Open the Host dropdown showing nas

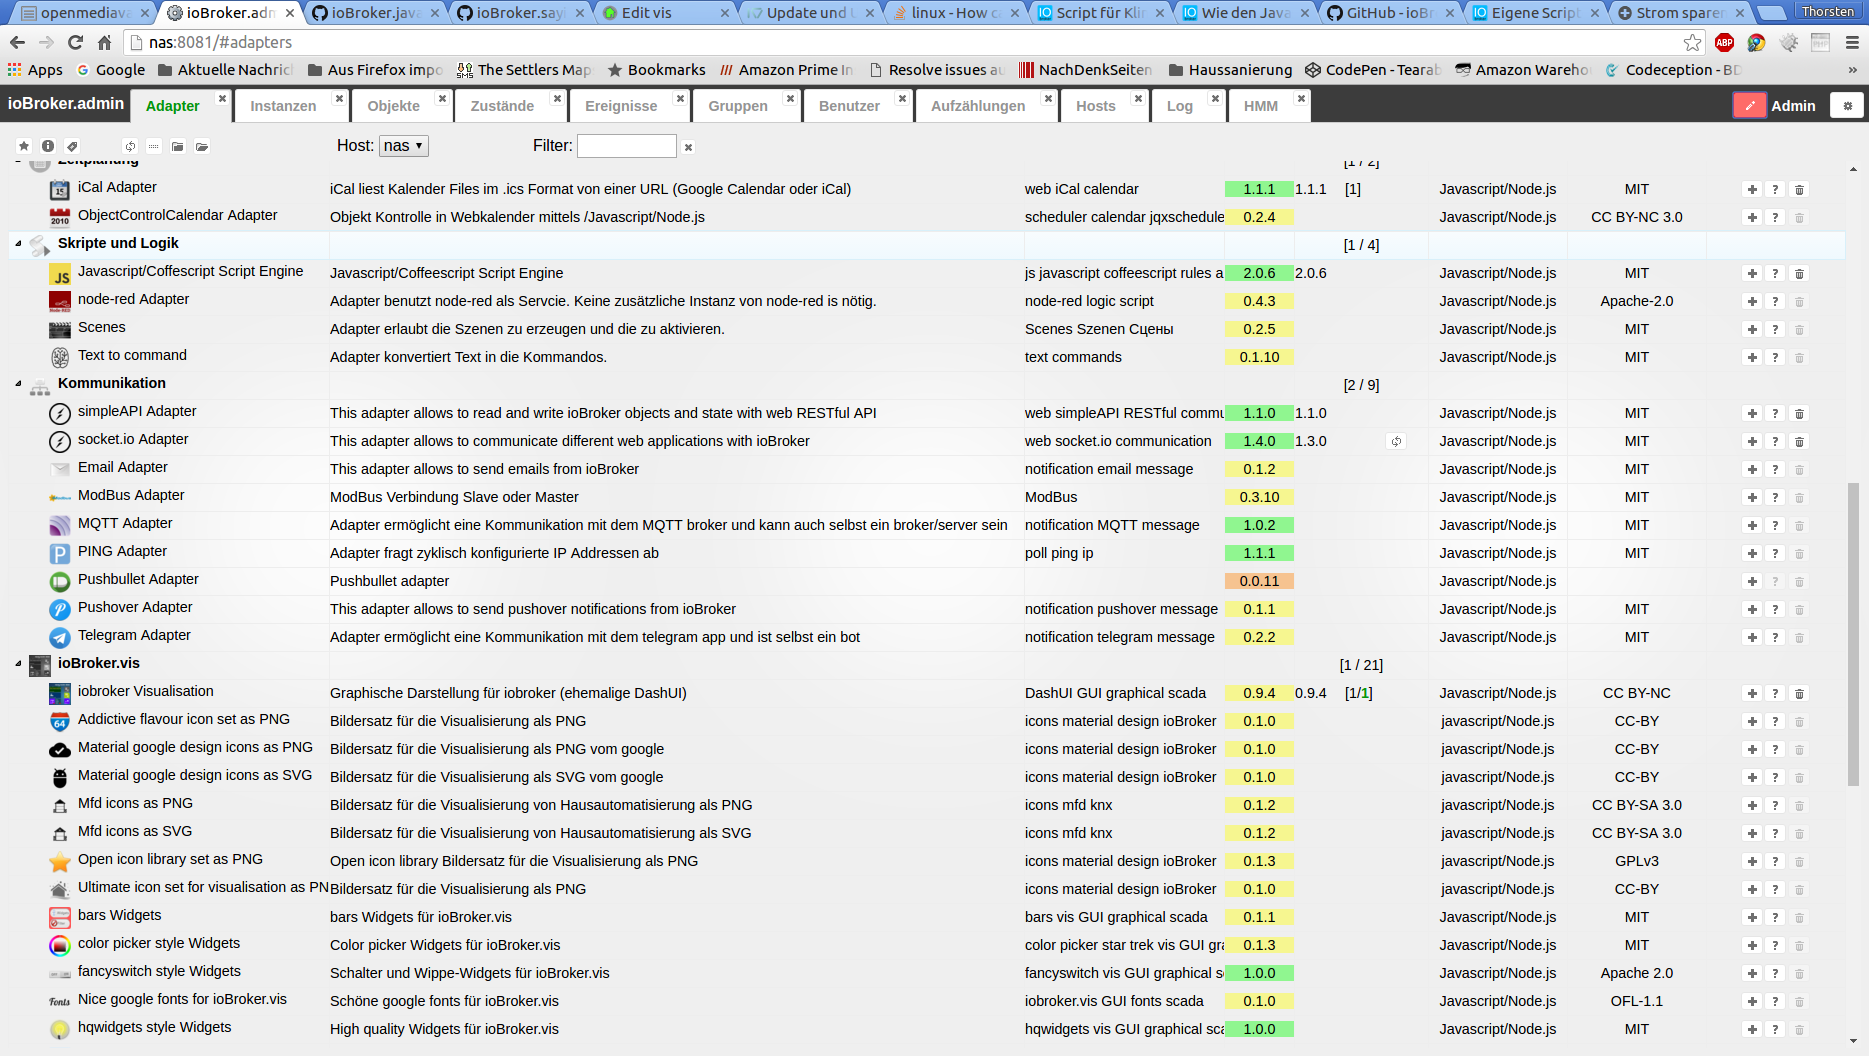(404, 146)
